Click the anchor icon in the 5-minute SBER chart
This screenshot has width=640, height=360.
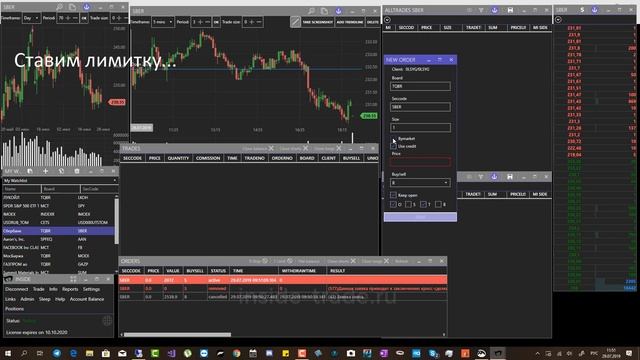338,11
